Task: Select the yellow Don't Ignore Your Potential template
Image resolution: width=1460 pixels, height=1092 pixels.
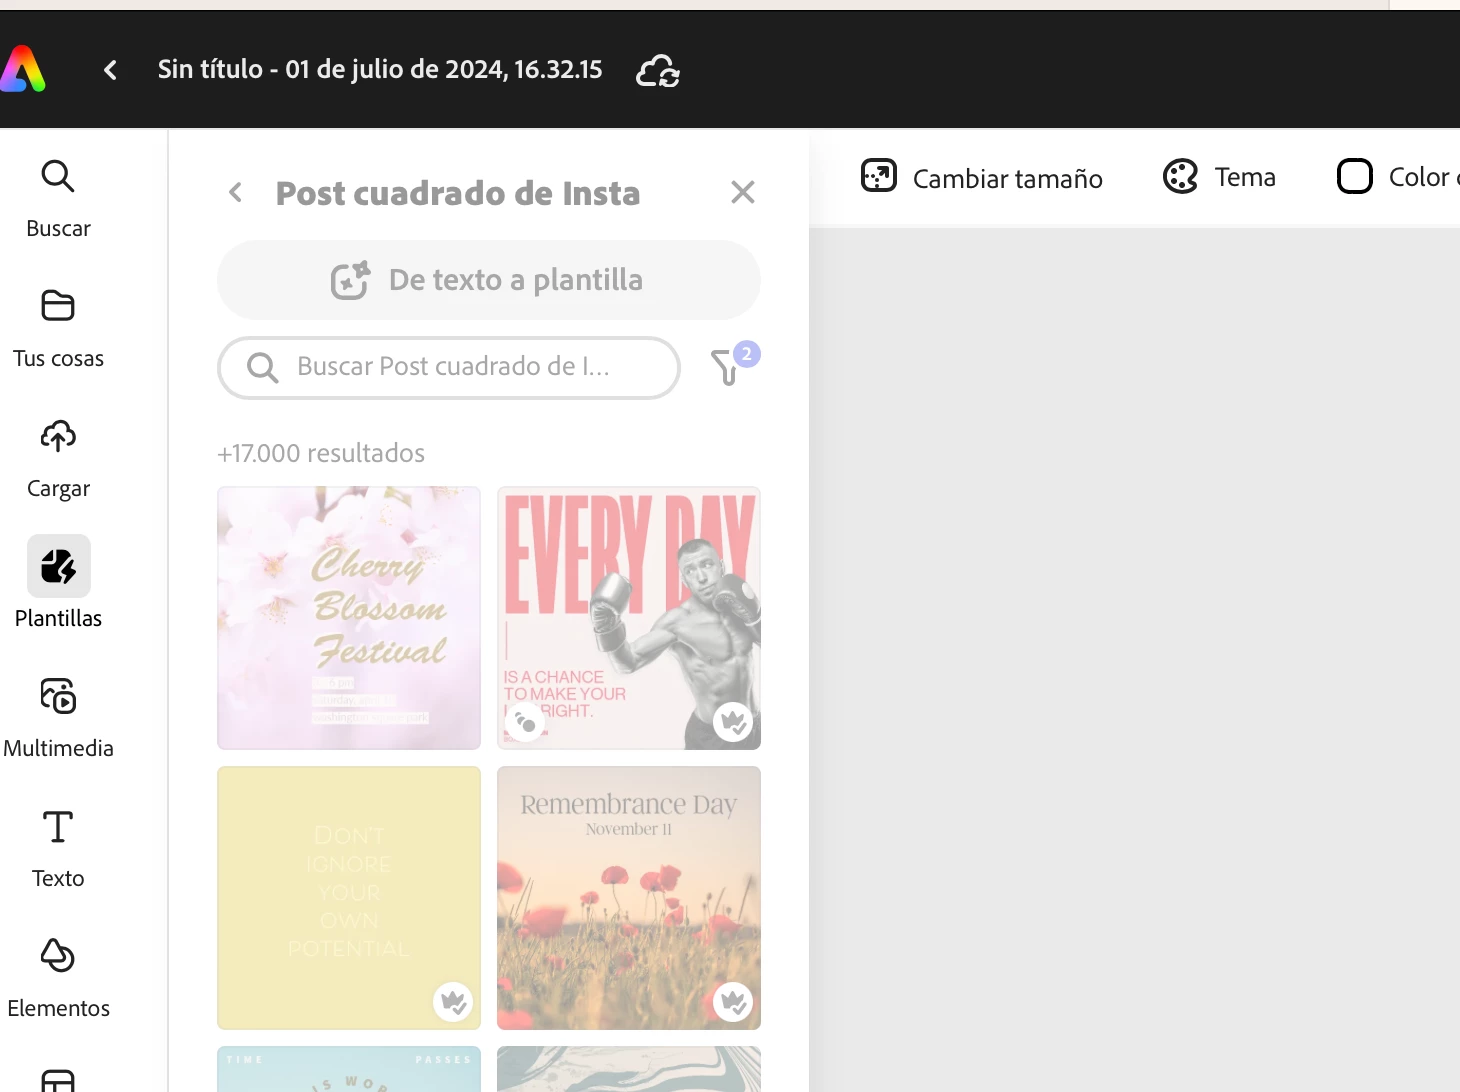Action: point(349,898)
